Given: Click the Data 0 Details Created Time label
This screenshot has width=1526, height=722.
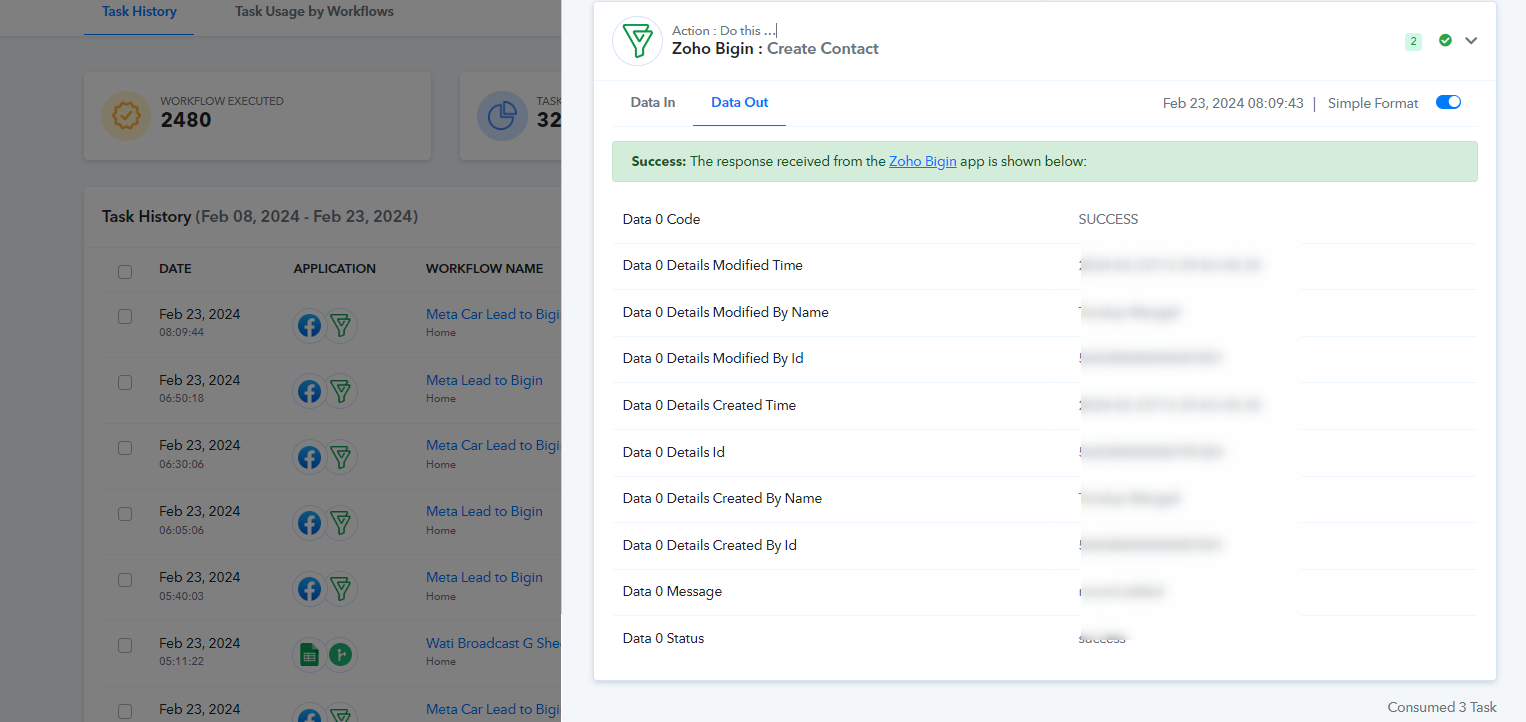Looking at the screenshot, I should coord(710,405).
